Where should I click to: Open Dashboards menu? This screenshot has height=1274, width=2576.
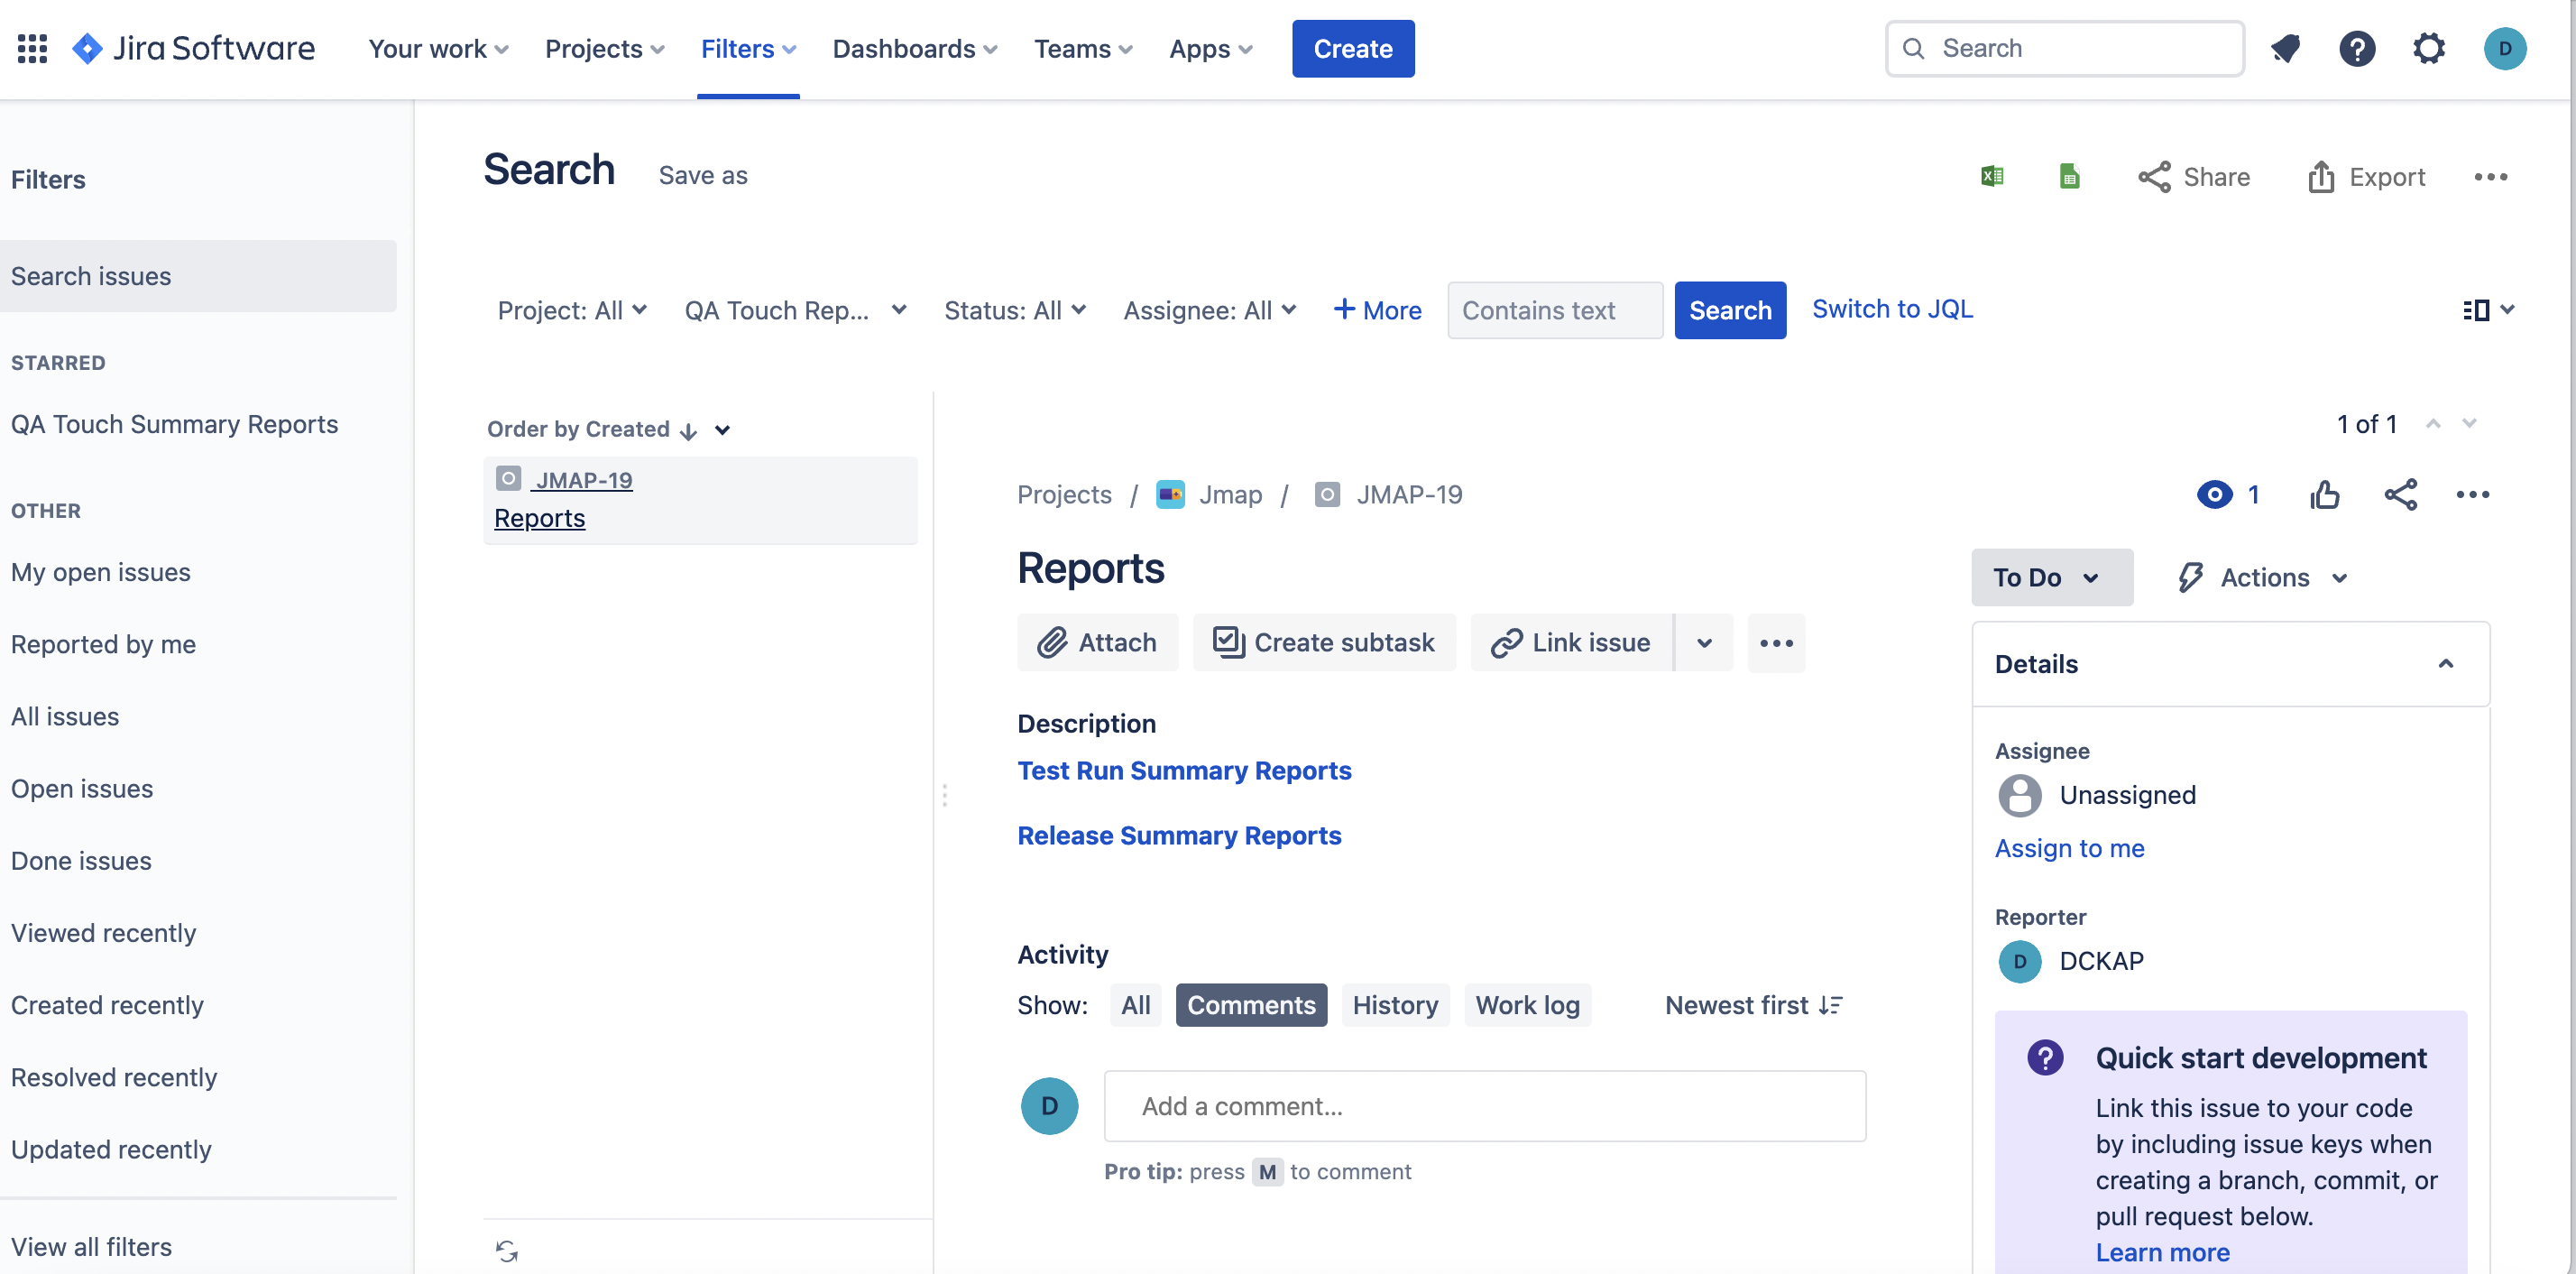(915, 48)
